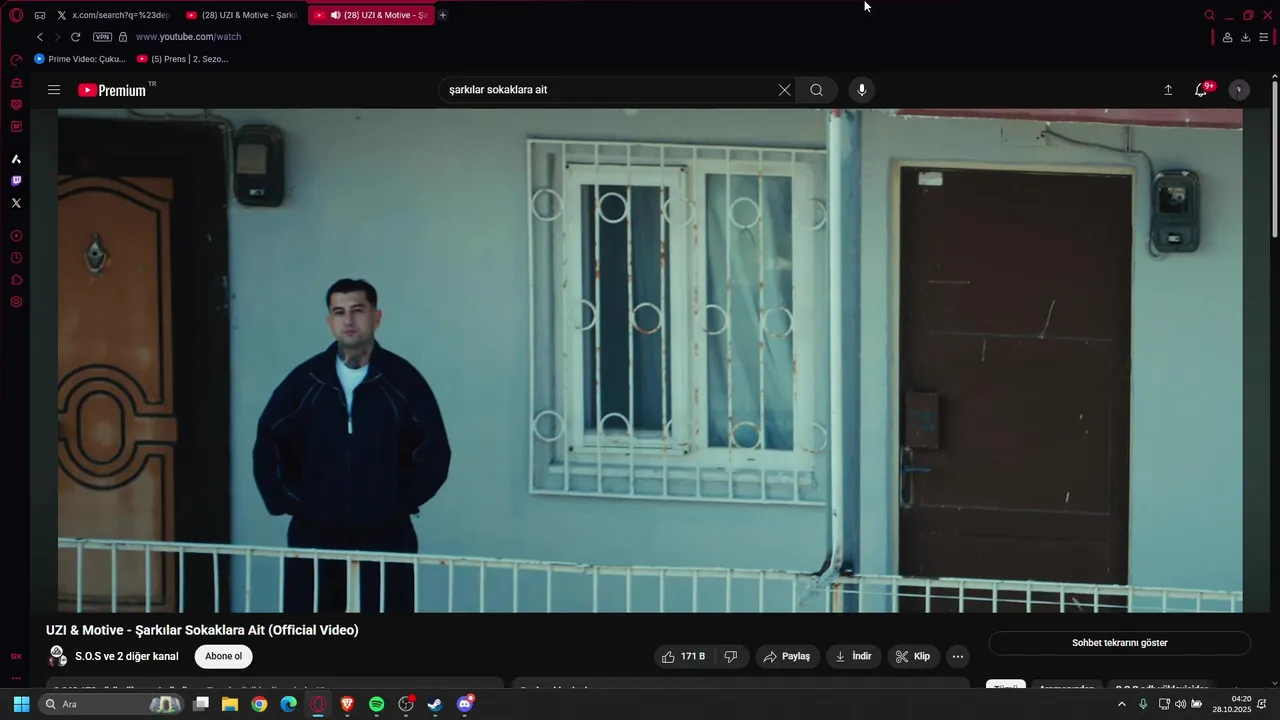Open Discord from the taskbar
The width and height of the screenshot is (1280, 720).
click(464, 705)
